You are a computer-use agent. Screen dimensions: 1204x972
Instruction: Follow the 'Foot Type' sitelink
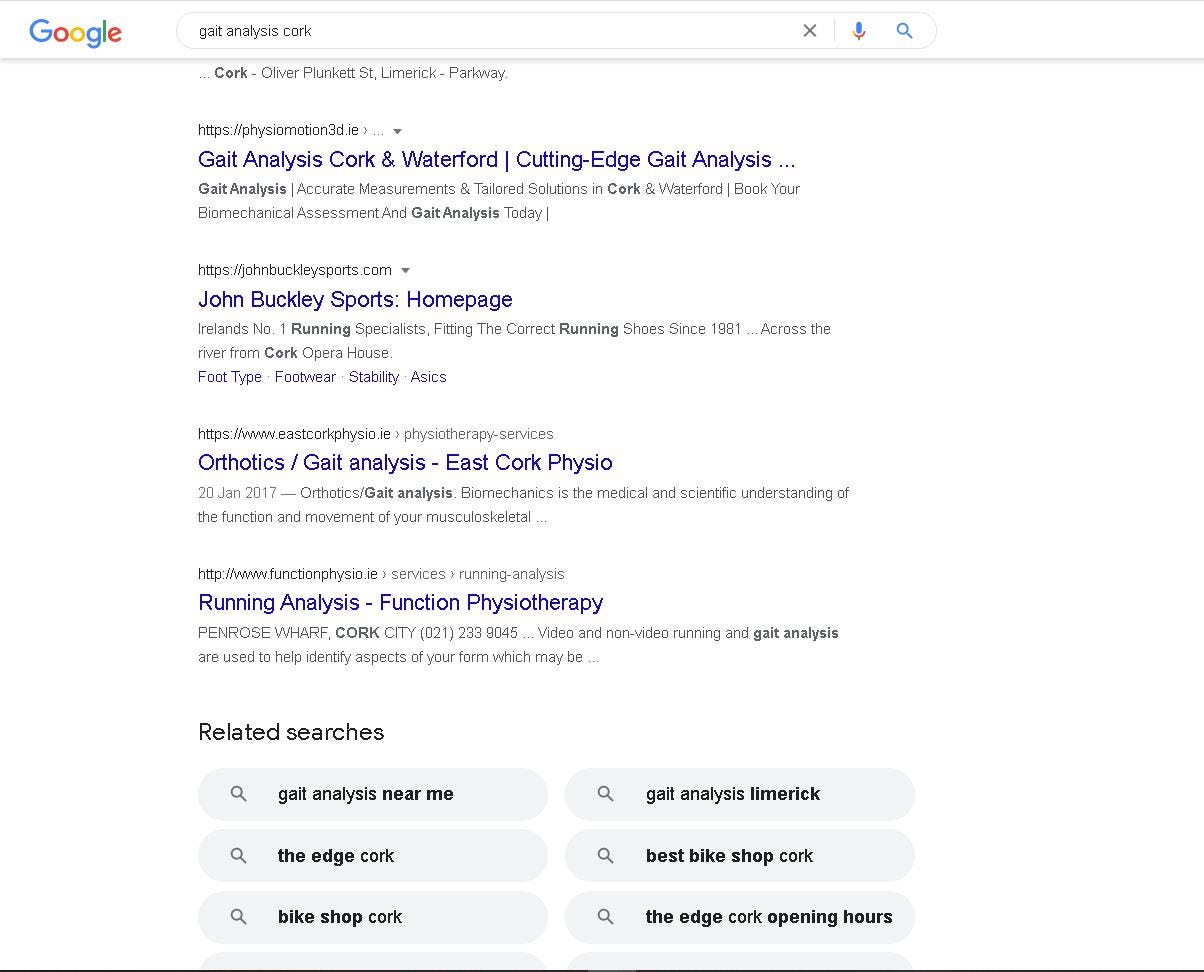230,377
